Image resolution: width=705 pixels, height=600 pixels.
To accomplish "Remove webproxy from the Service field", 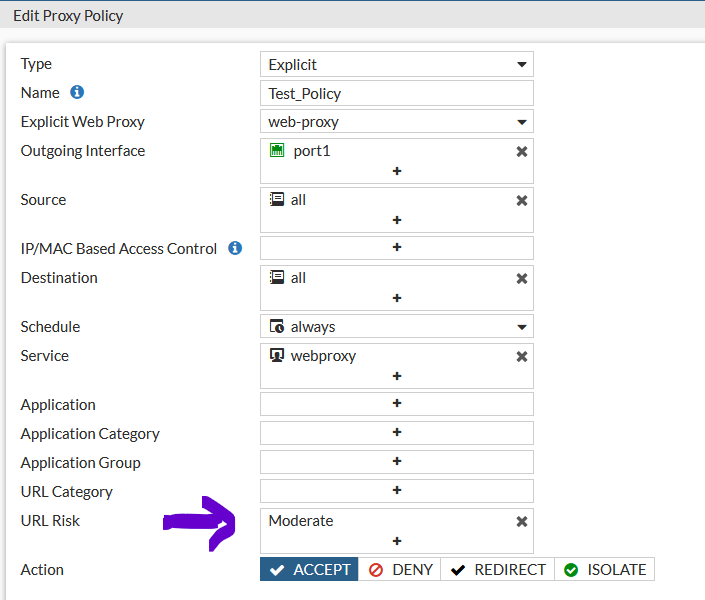I will (x=521, y=356).
